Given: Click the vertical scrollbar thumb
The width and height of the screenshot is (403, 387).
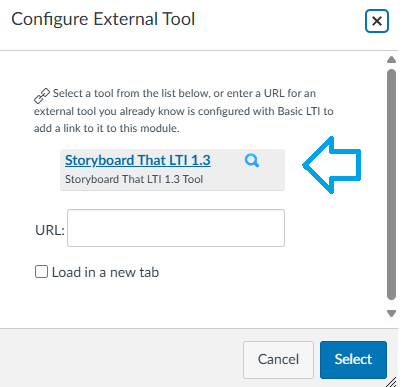Looking at the screenshot, I should coord(391,184).
